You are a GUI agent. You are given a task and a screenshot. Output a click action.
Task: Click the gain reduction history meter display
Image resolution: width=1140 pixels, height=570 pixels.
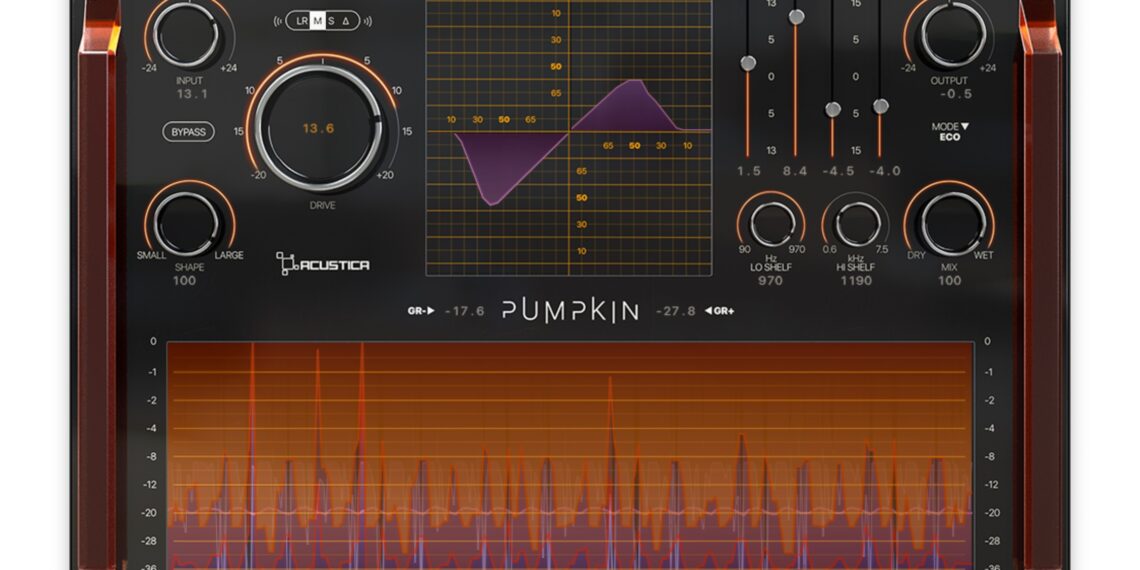click(570, 456)
